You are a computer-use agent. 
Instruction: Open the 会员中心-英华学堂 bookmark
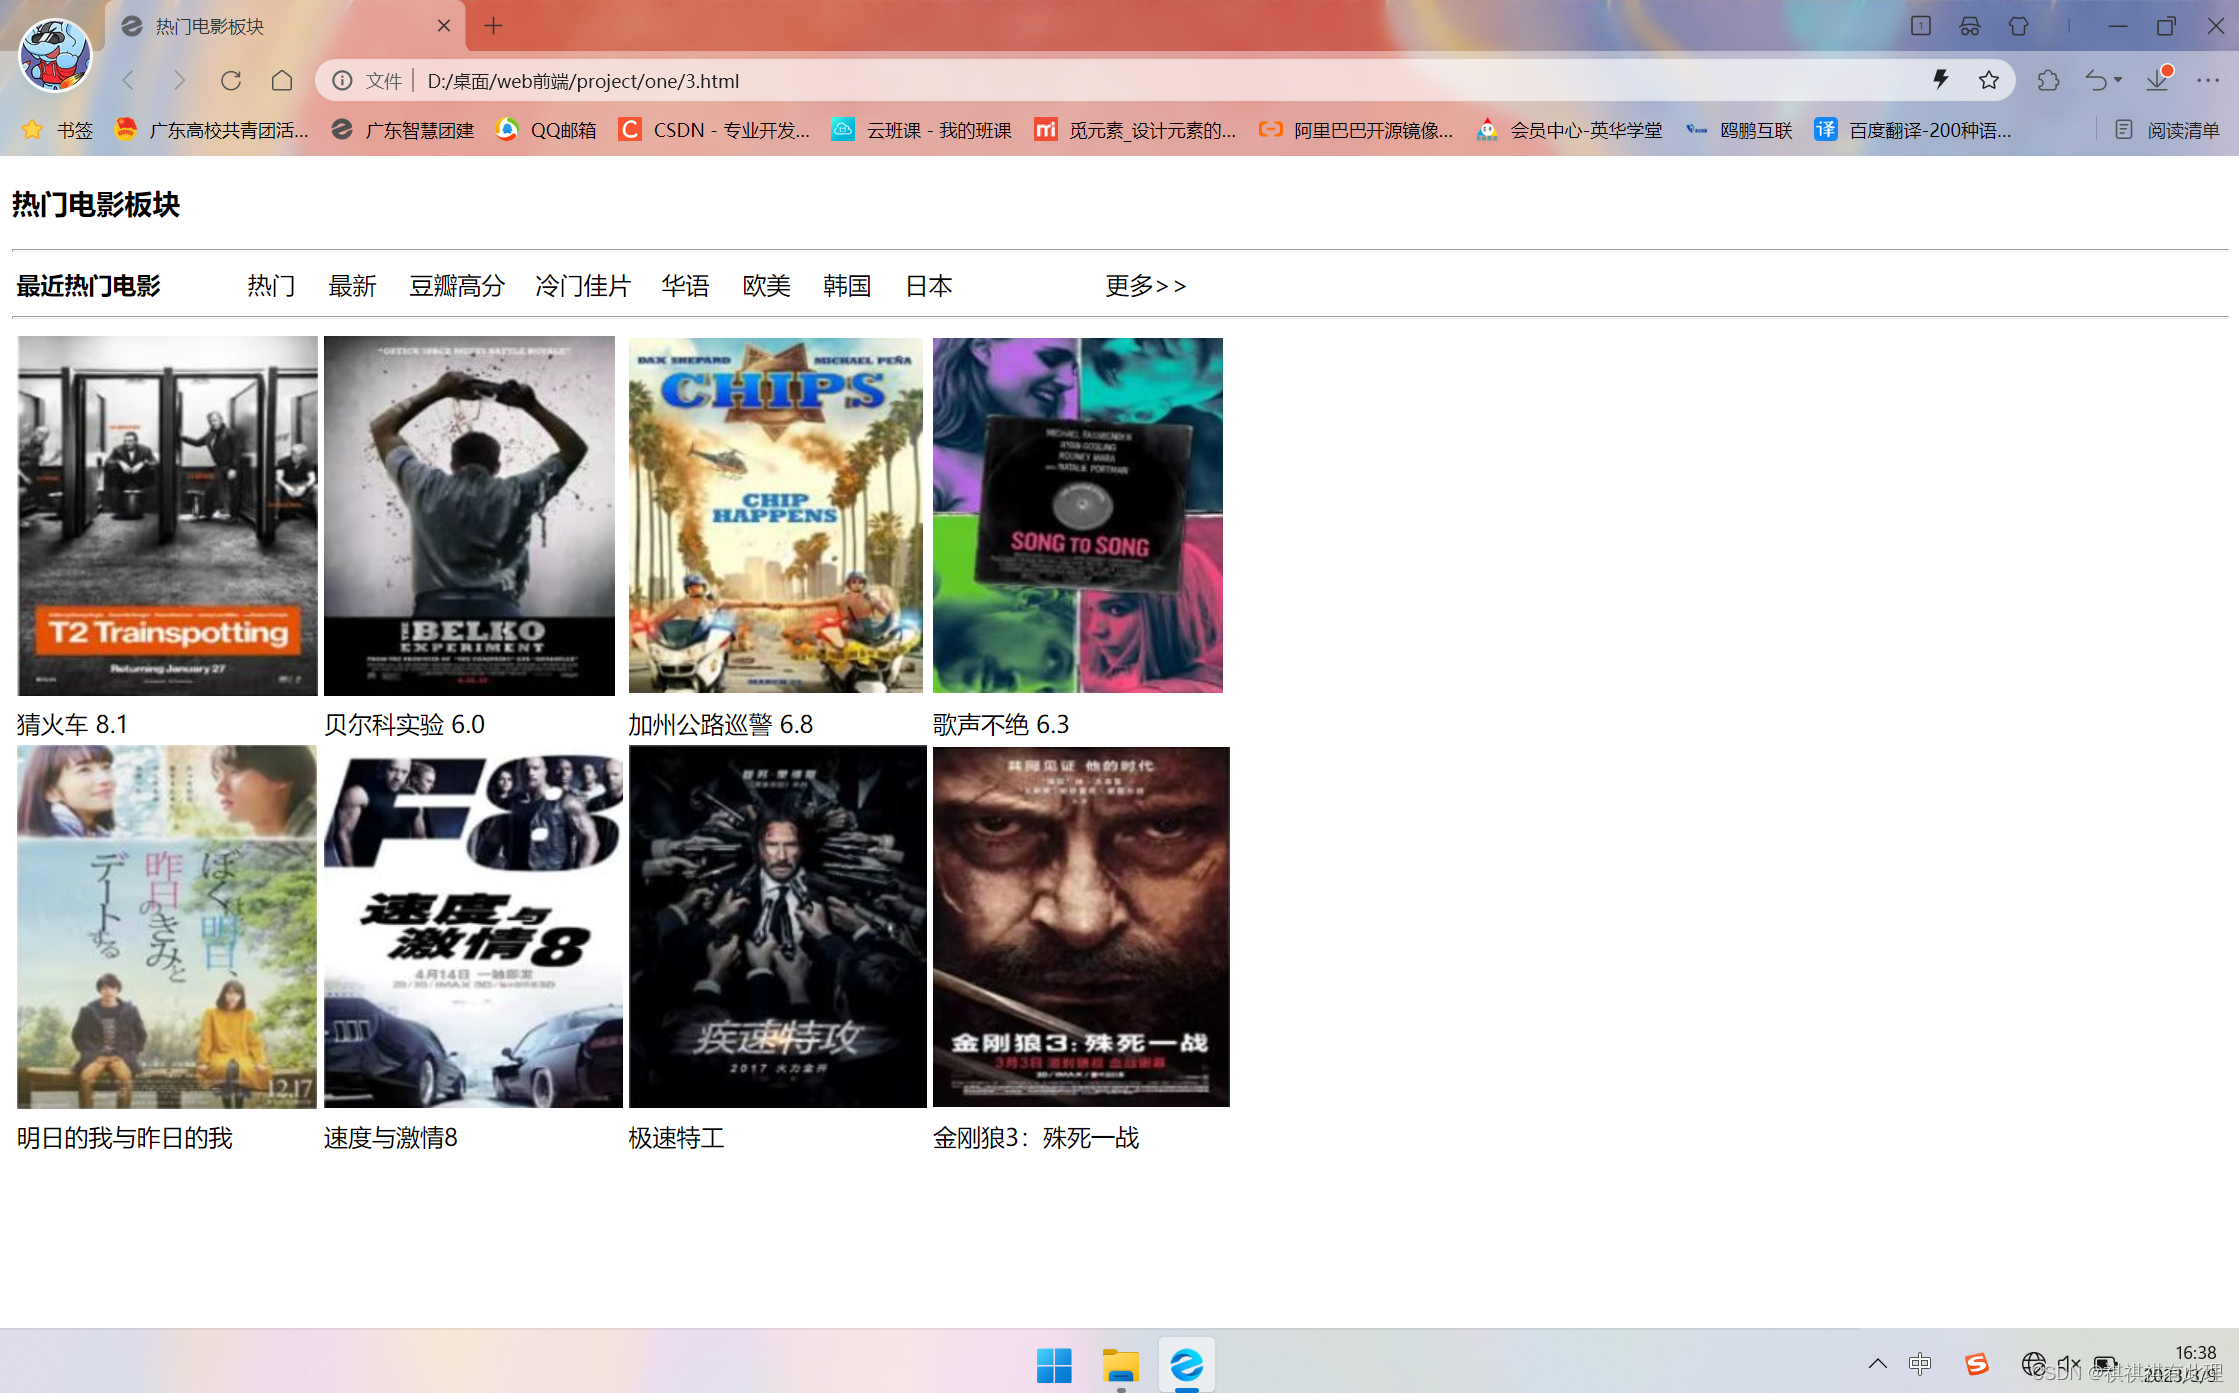click(x=1568, y=130)
